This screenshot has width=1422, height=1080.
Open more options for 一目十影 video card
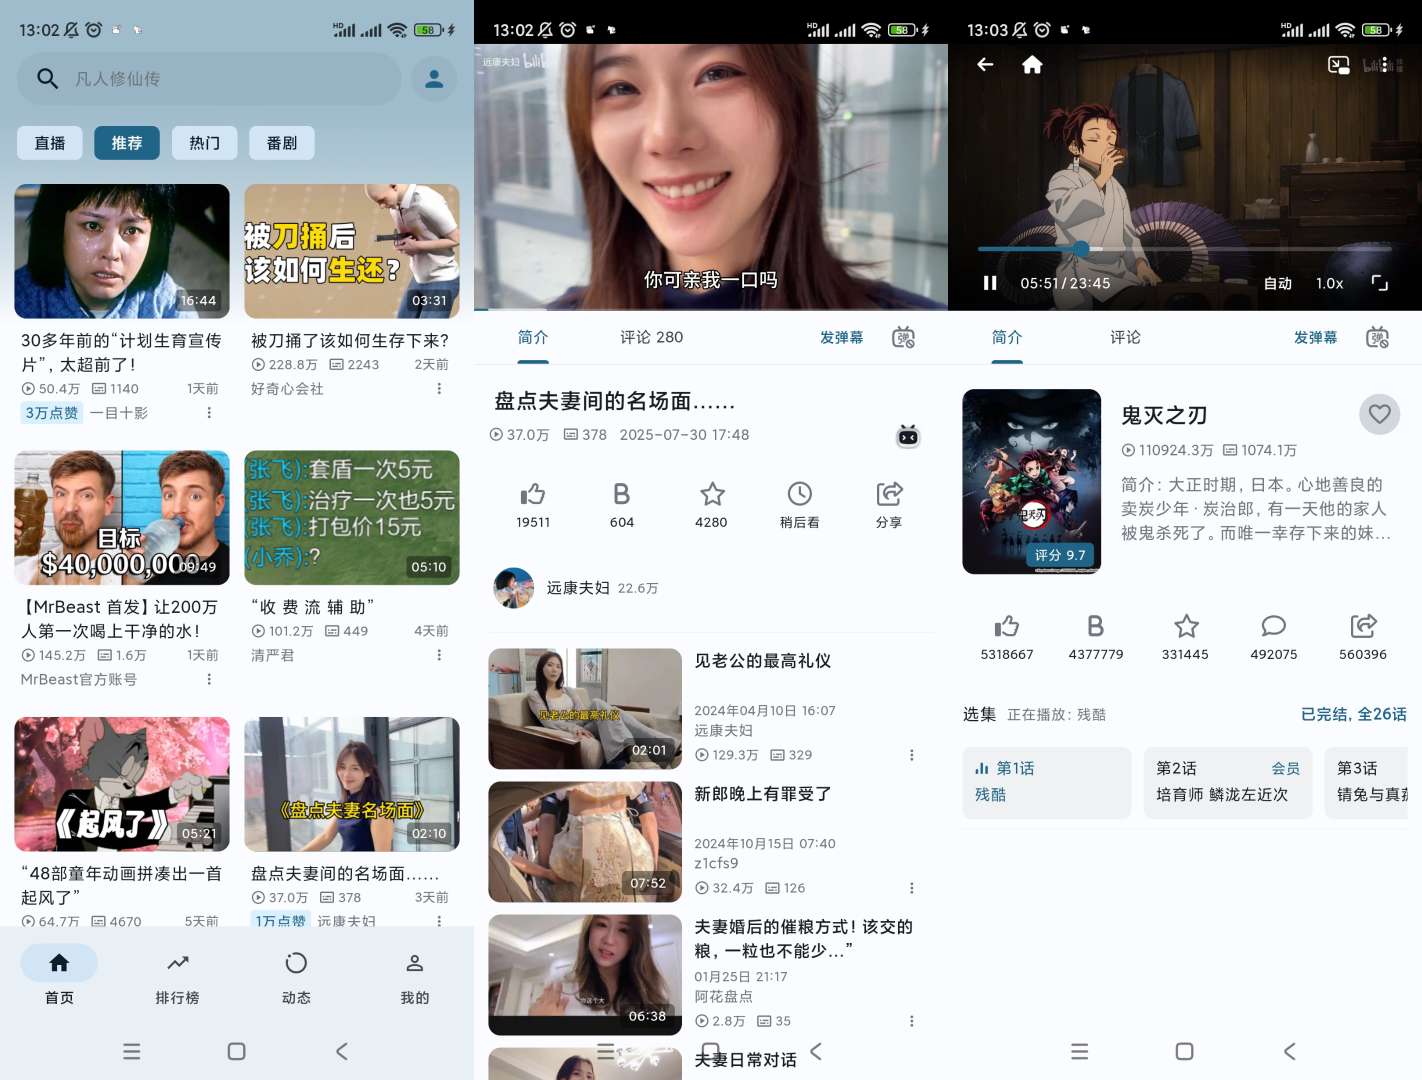(x=209, y=413)
